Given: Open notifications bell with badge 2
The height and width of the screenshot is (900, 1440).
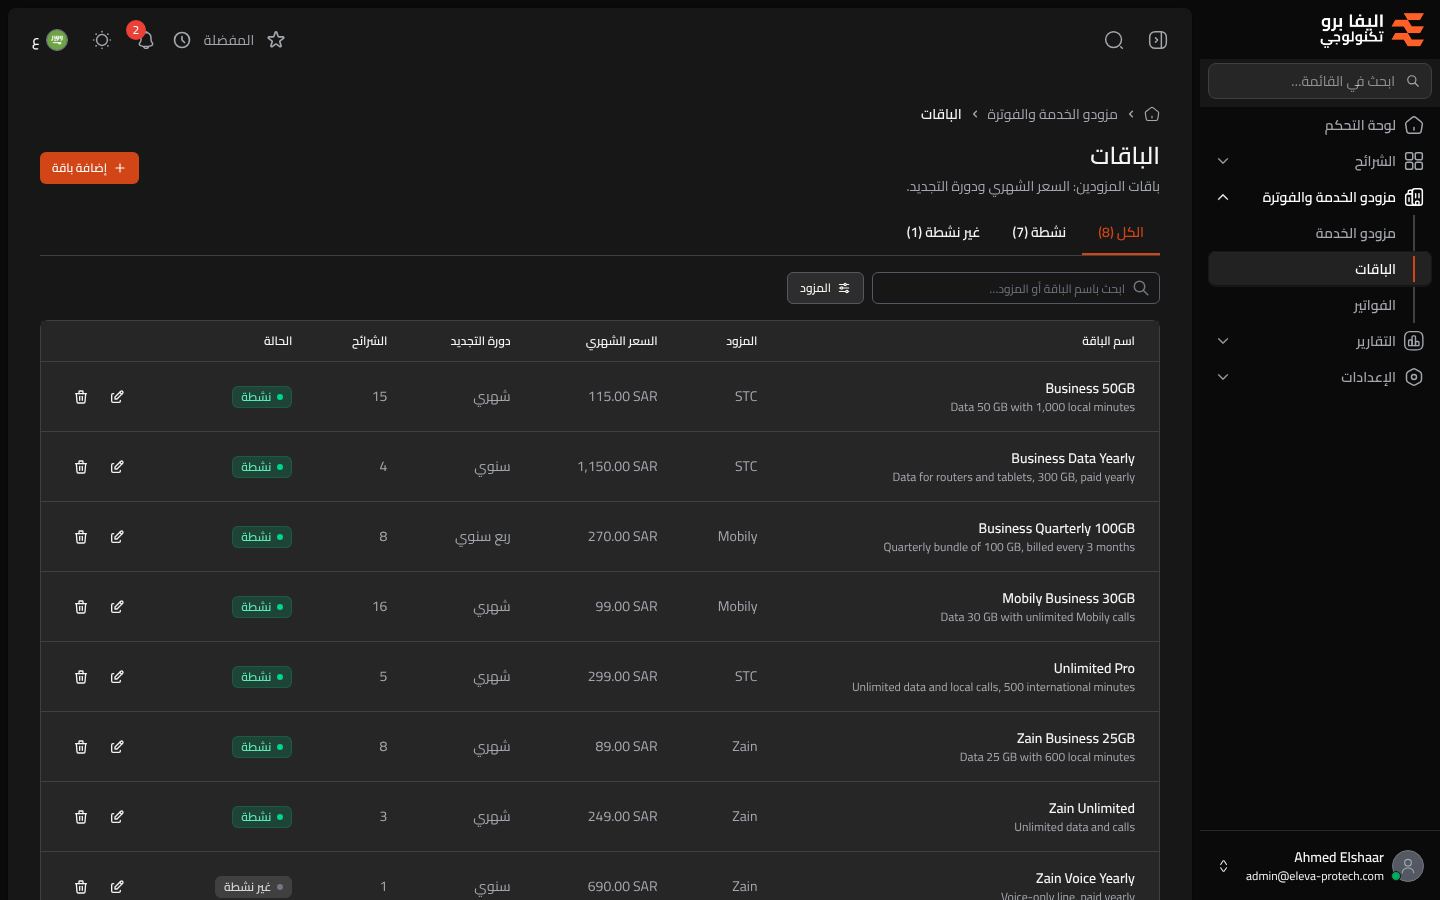Looking at the screenshot, I should [x=145, y=40].
